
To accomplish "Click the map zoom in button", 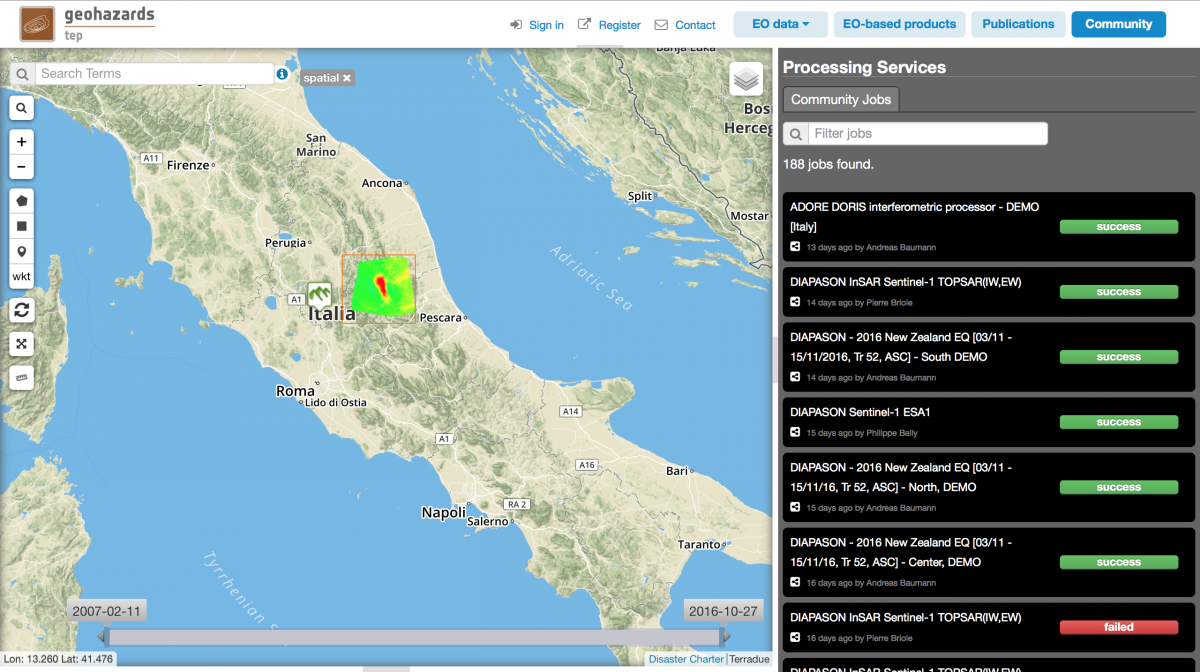I will [x=21, y=142].
